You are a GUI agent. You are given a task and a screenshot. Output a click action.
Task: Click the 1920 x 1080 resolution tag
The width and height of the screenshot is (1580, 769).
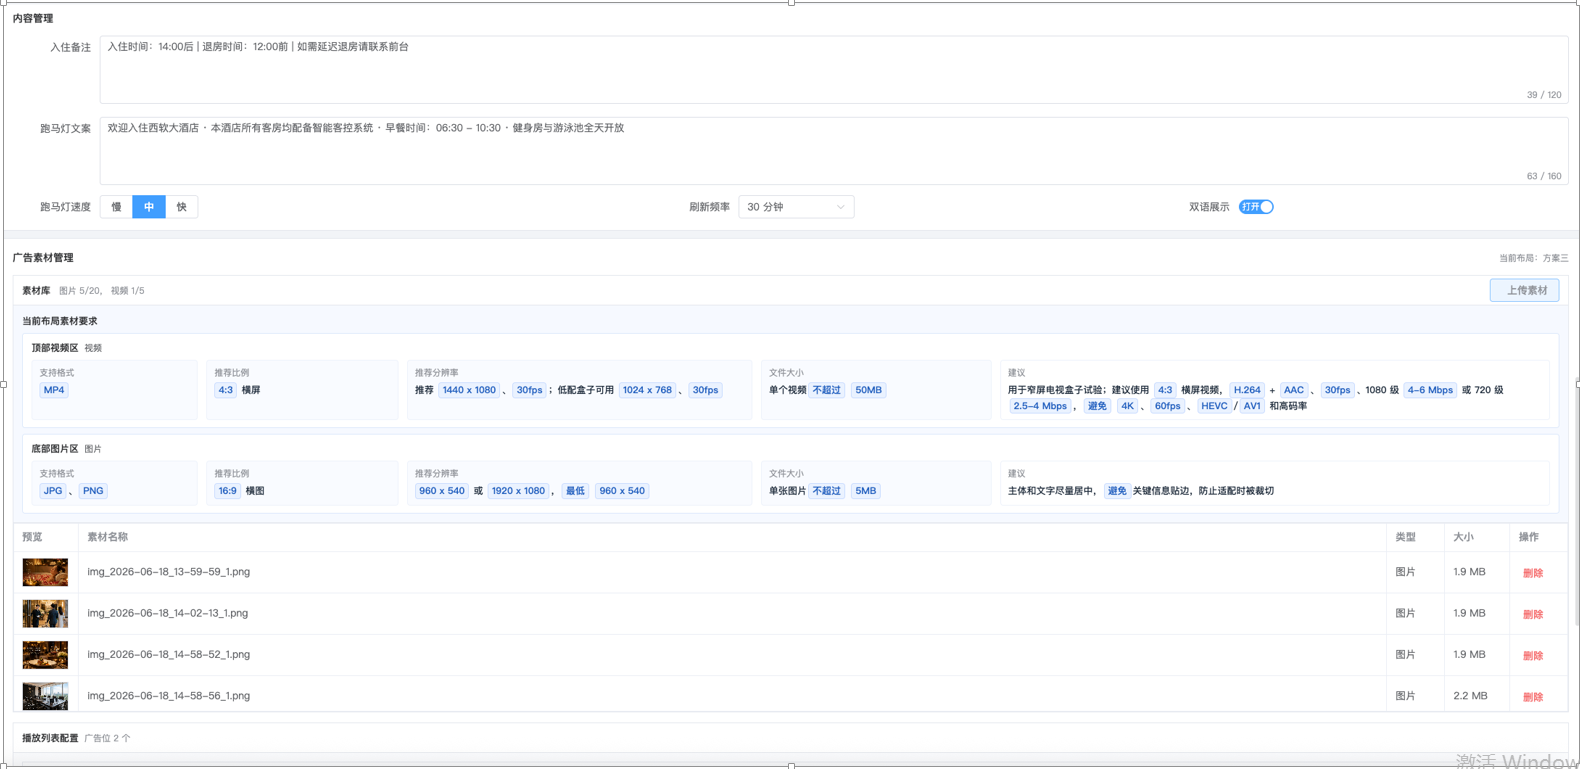(x=518, y=491)
